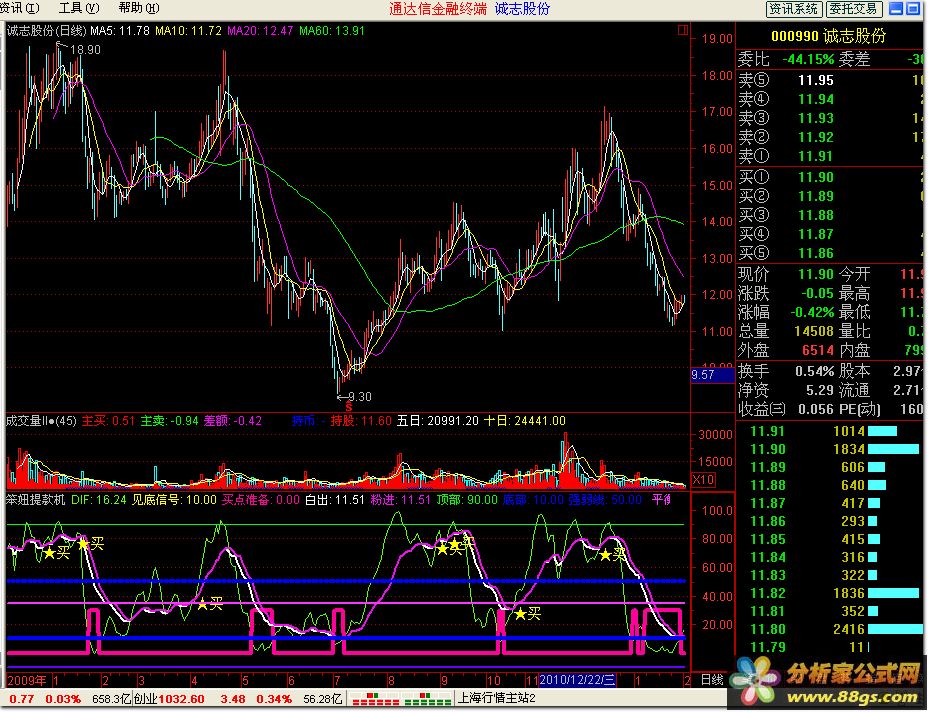Image resolution: width=929 pixels, height=712 pixels.
Task: Click the 换手 value 0.54%
Action: point(814,371)
